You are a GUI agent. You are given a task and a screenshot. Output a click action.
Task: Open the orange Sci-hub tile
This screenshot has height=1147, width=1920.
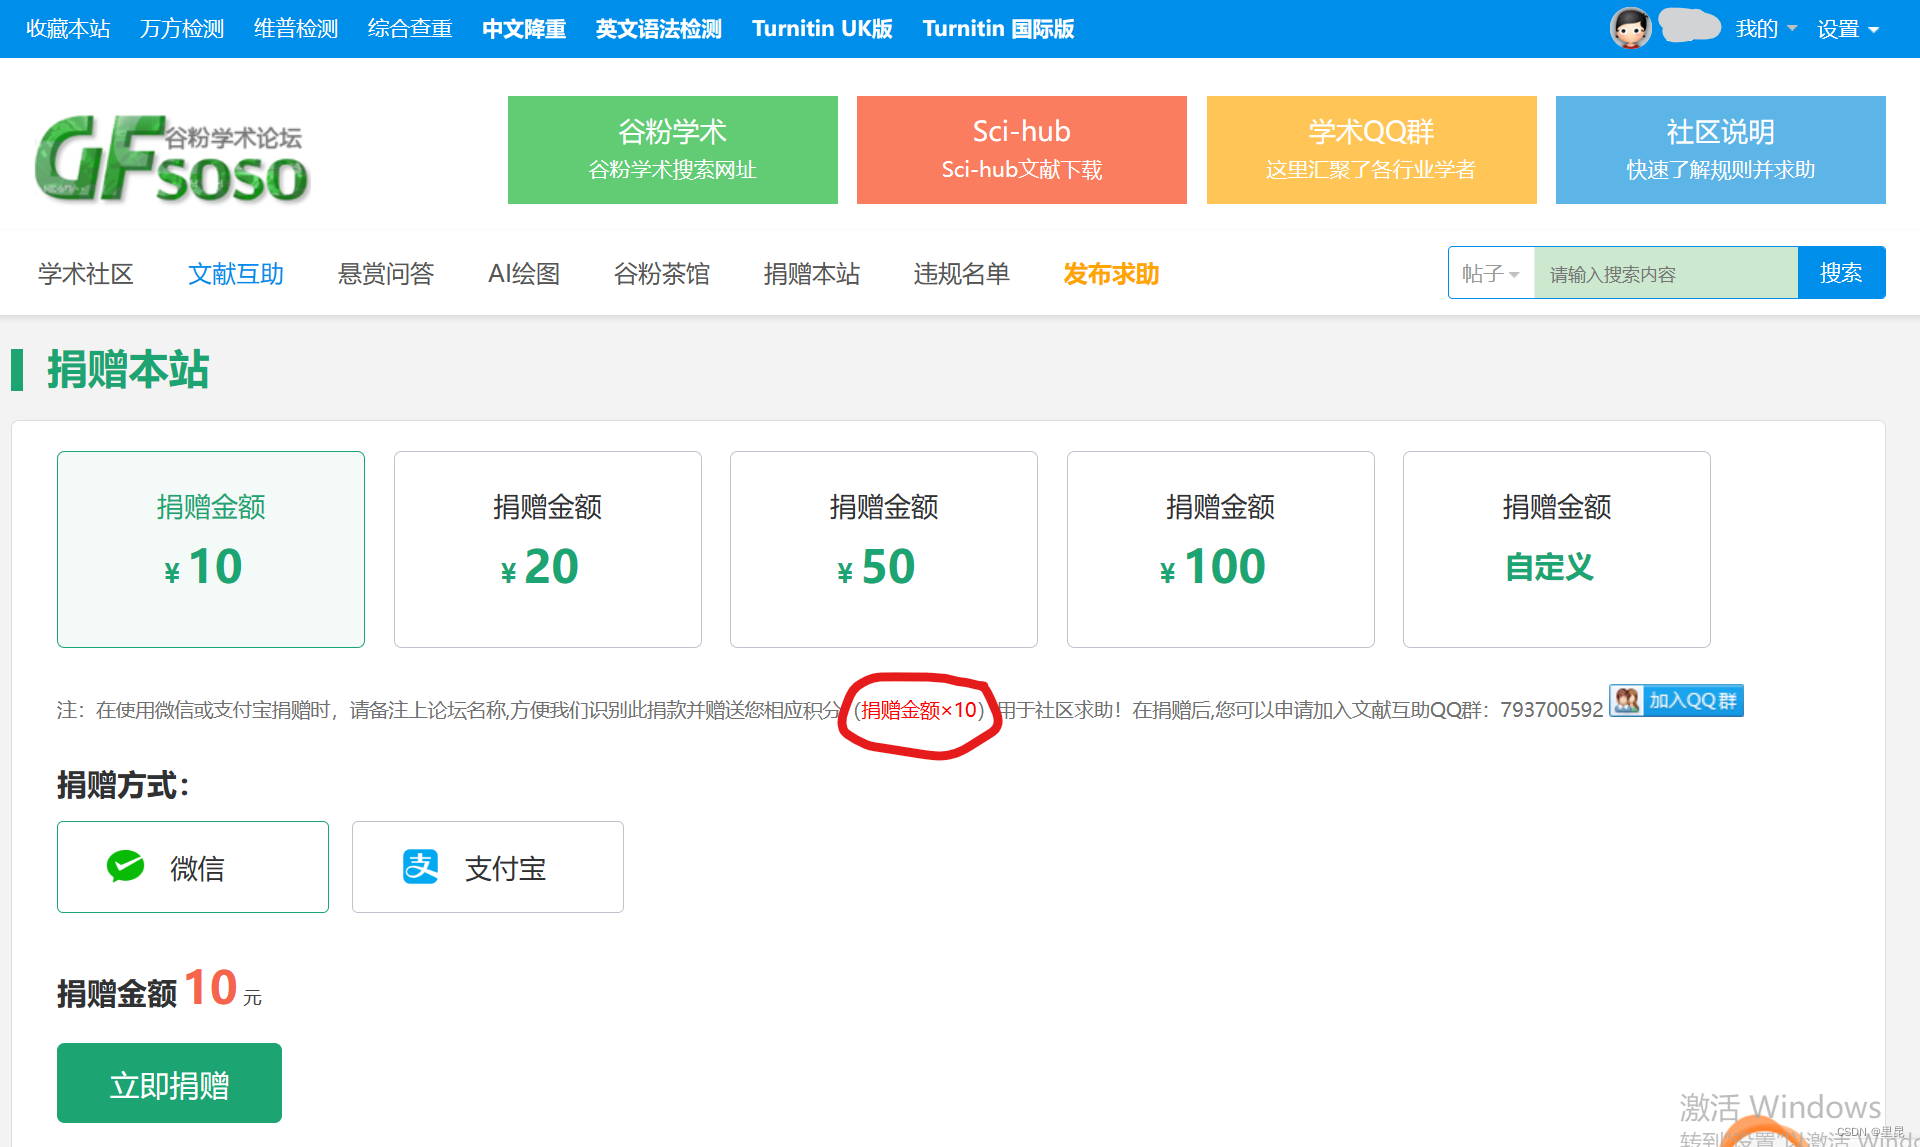[1021, 150]
